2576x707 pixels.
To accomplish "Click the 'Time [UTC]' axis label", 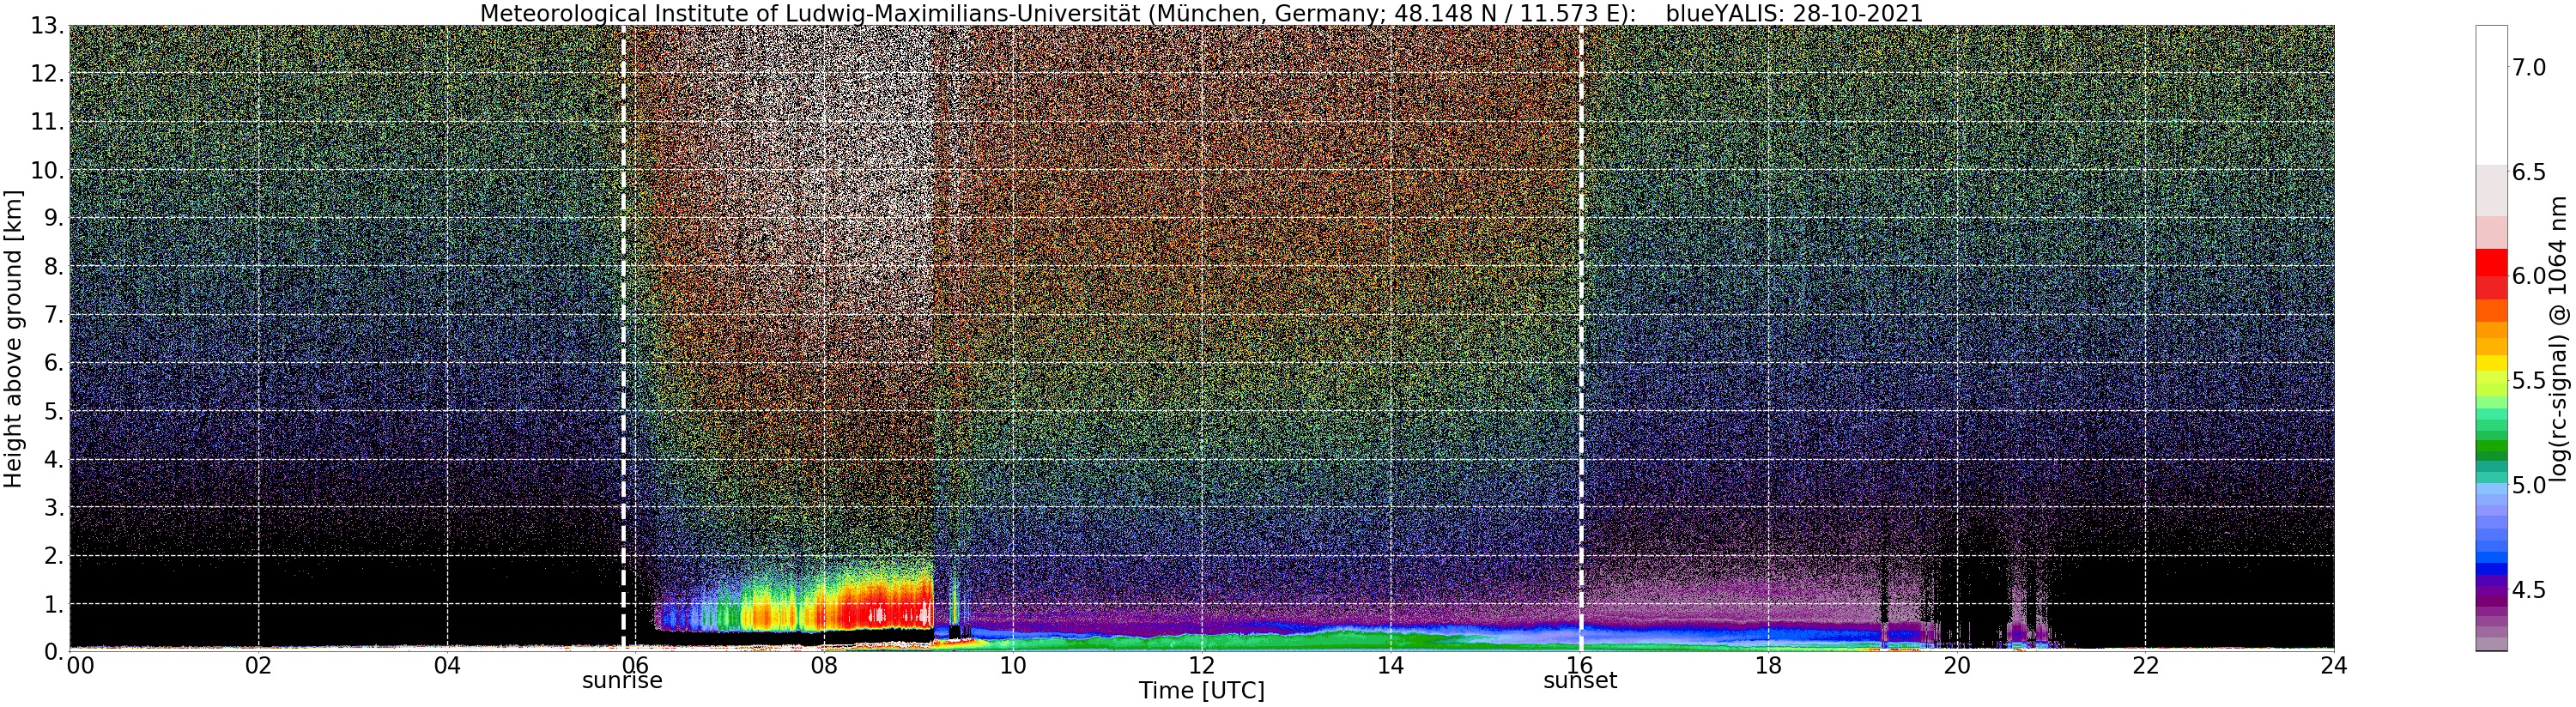I will tap(1201, 691).
